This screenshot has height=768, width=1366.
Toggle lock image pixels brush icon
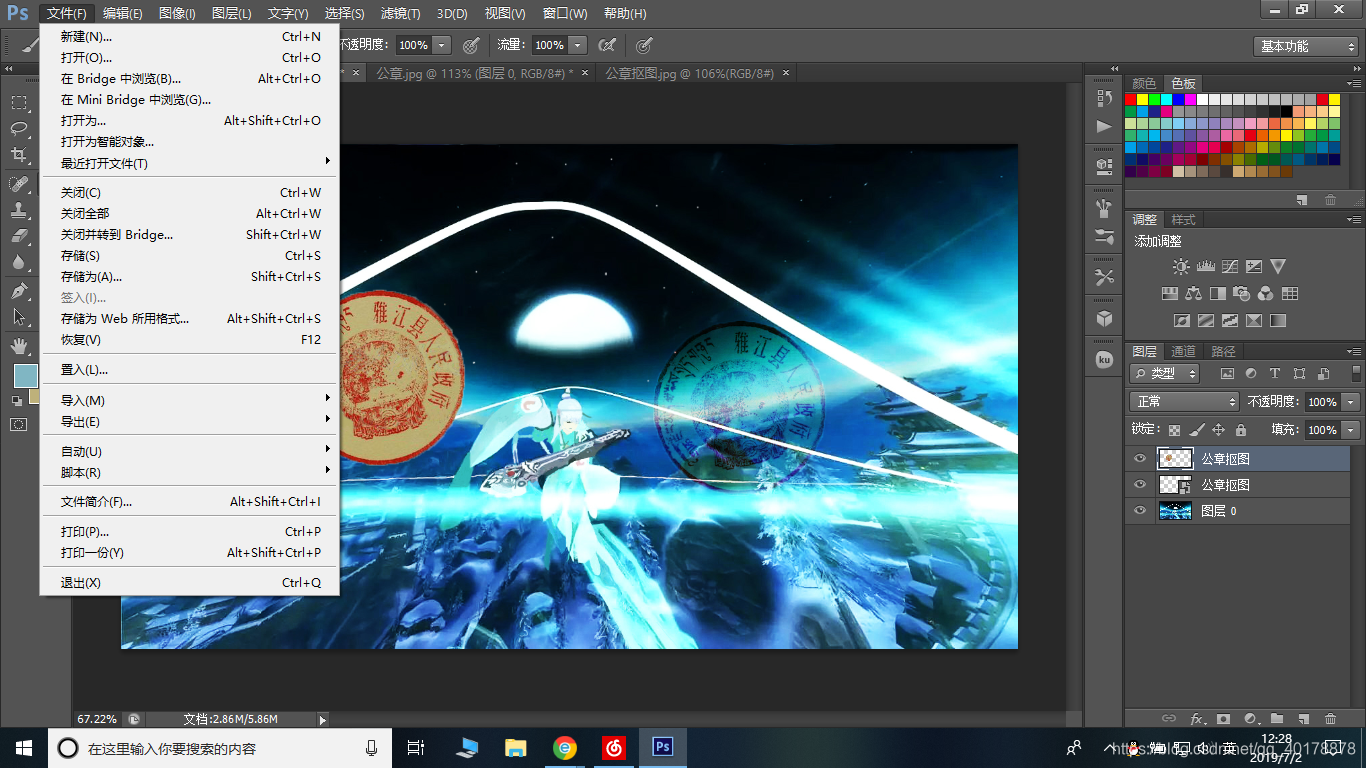(x=1196, y=430)
